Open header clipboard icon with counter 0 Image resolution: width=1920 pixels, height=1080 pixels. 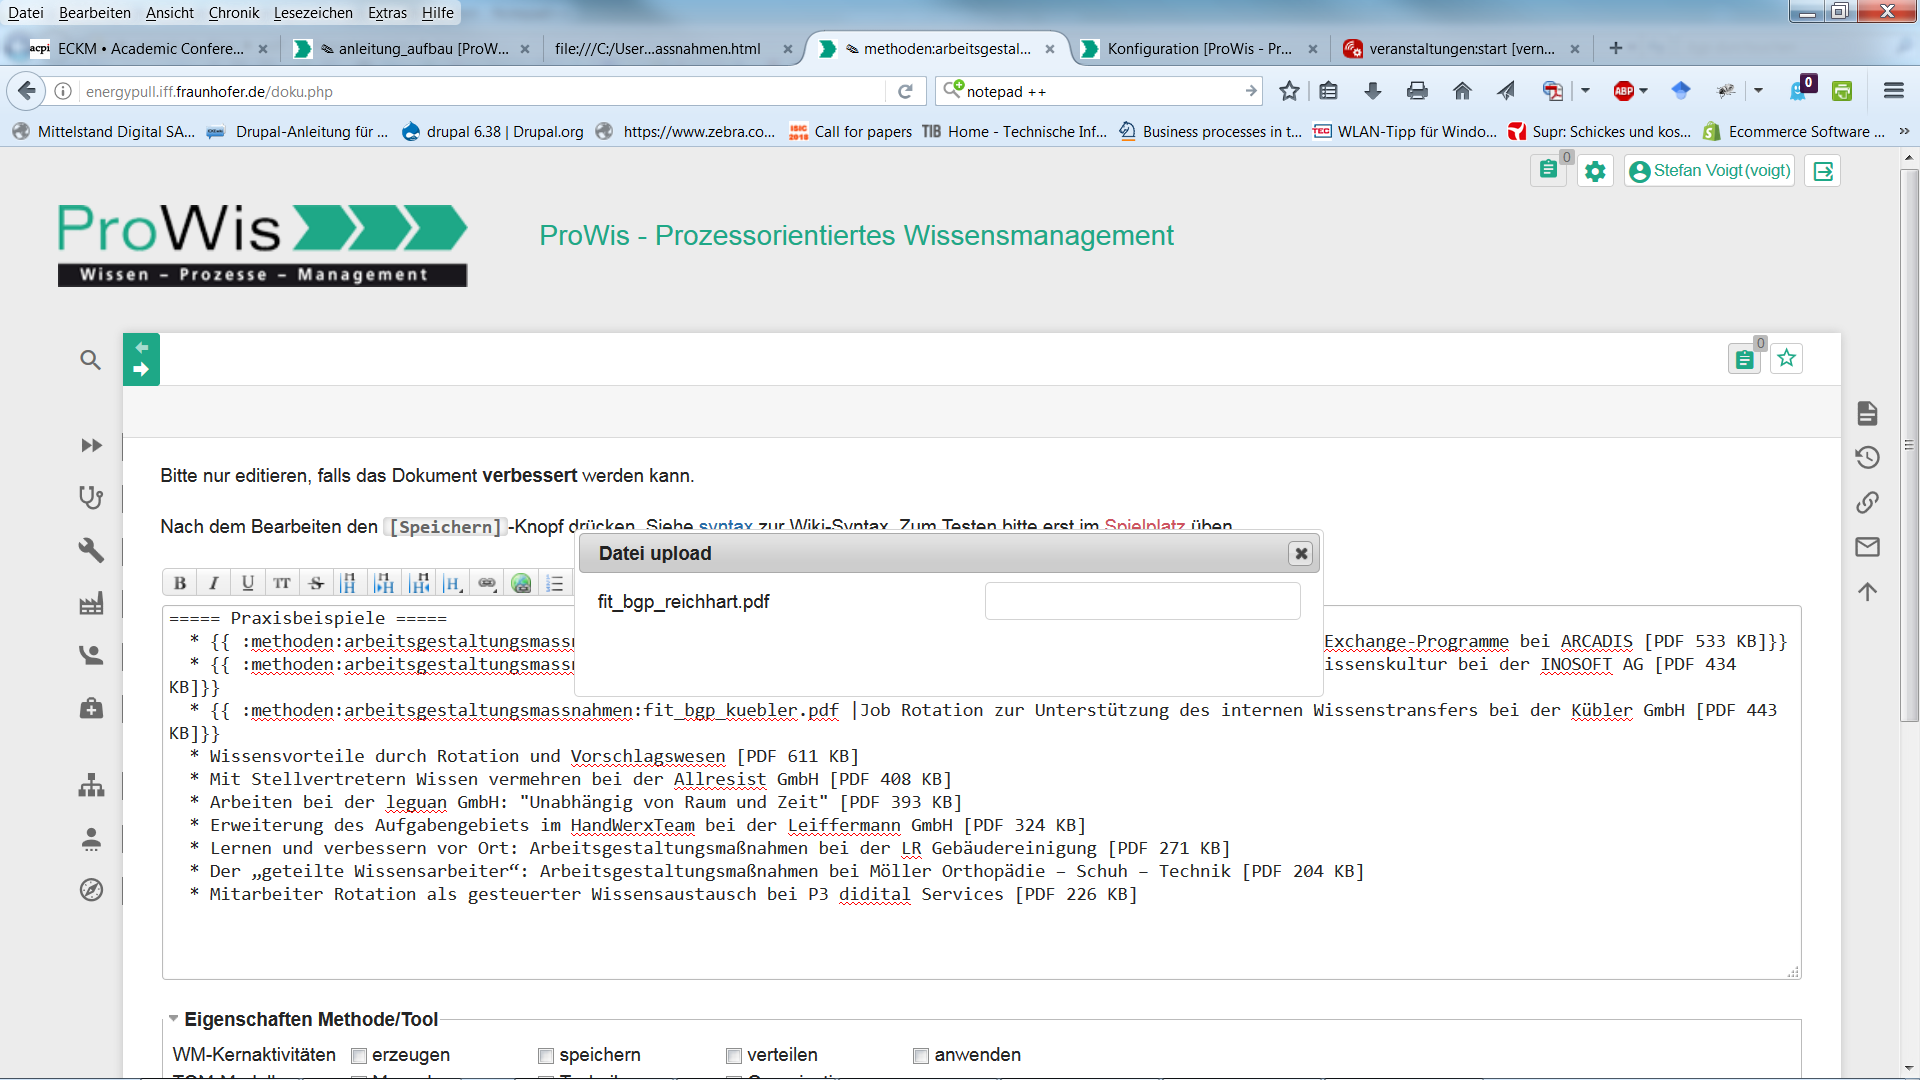click(1549, 171)
